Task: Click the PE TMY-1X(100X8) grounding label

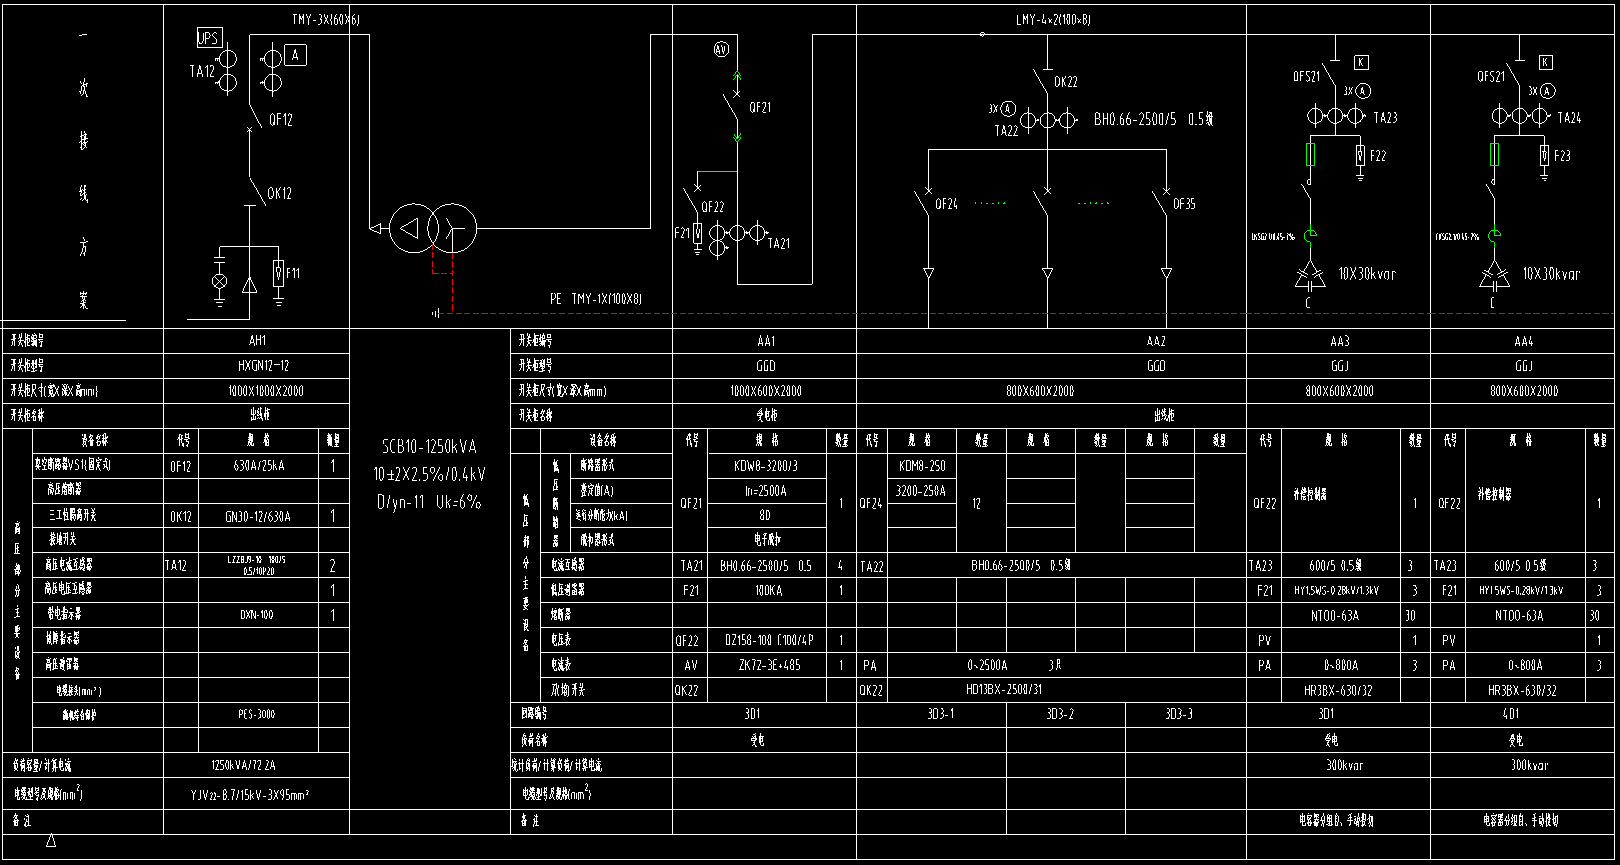Action: click(595, 299)
